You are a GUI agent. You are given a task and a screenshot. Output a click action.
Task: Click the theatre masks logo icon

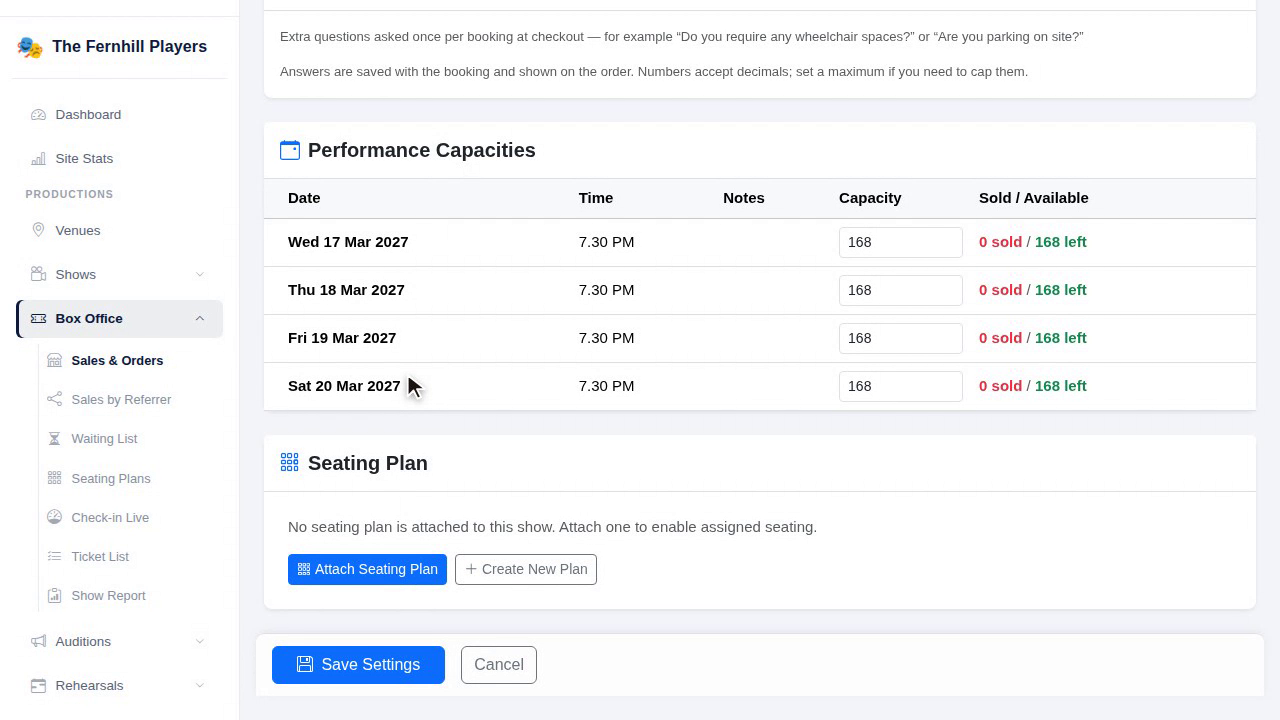tap(30, 47)
